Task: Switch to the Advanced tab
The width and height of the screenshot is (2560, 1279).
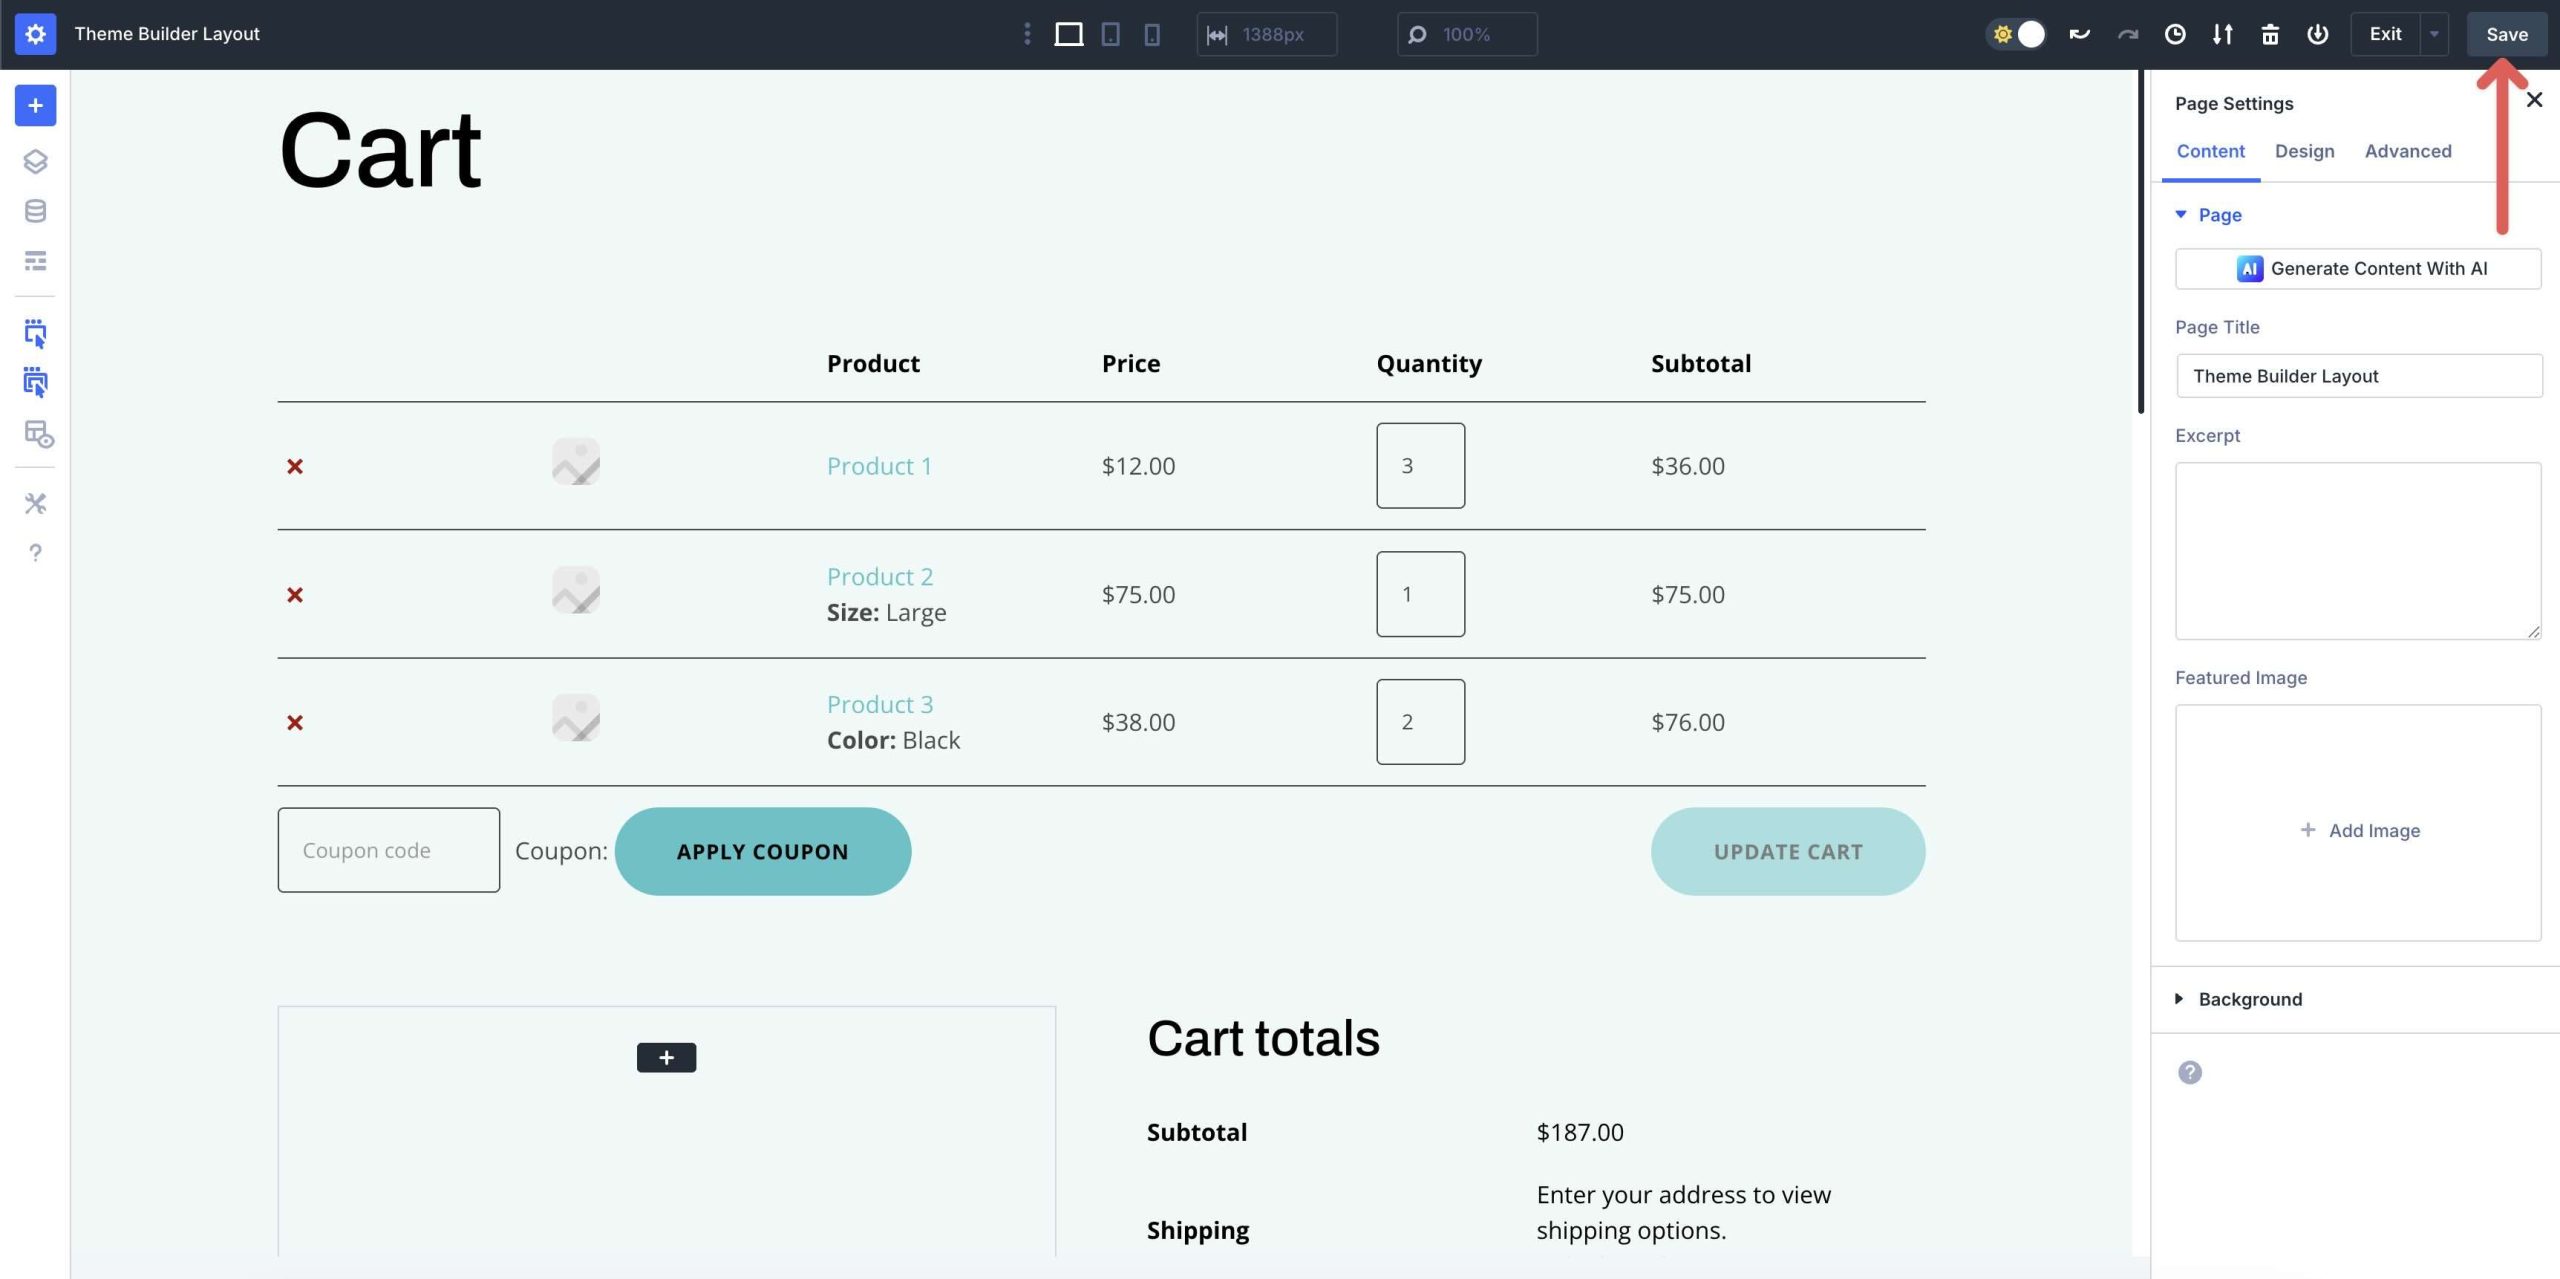Action: pyautogui.click(x=2408, y=151)
